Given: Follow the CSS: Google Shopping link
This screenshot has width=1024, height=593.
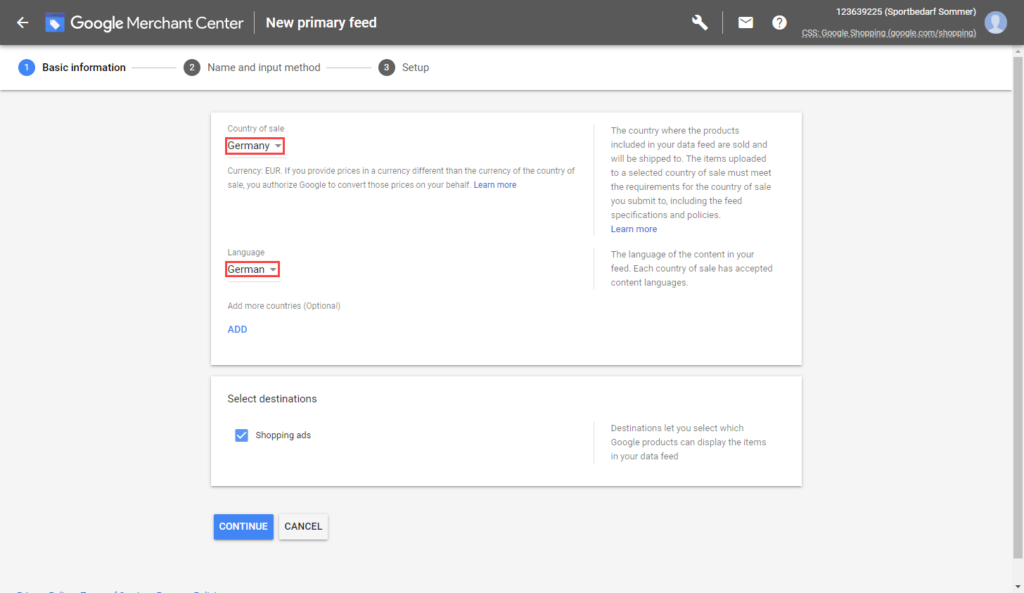Looking at the screenshot, I should click(889, 33).
